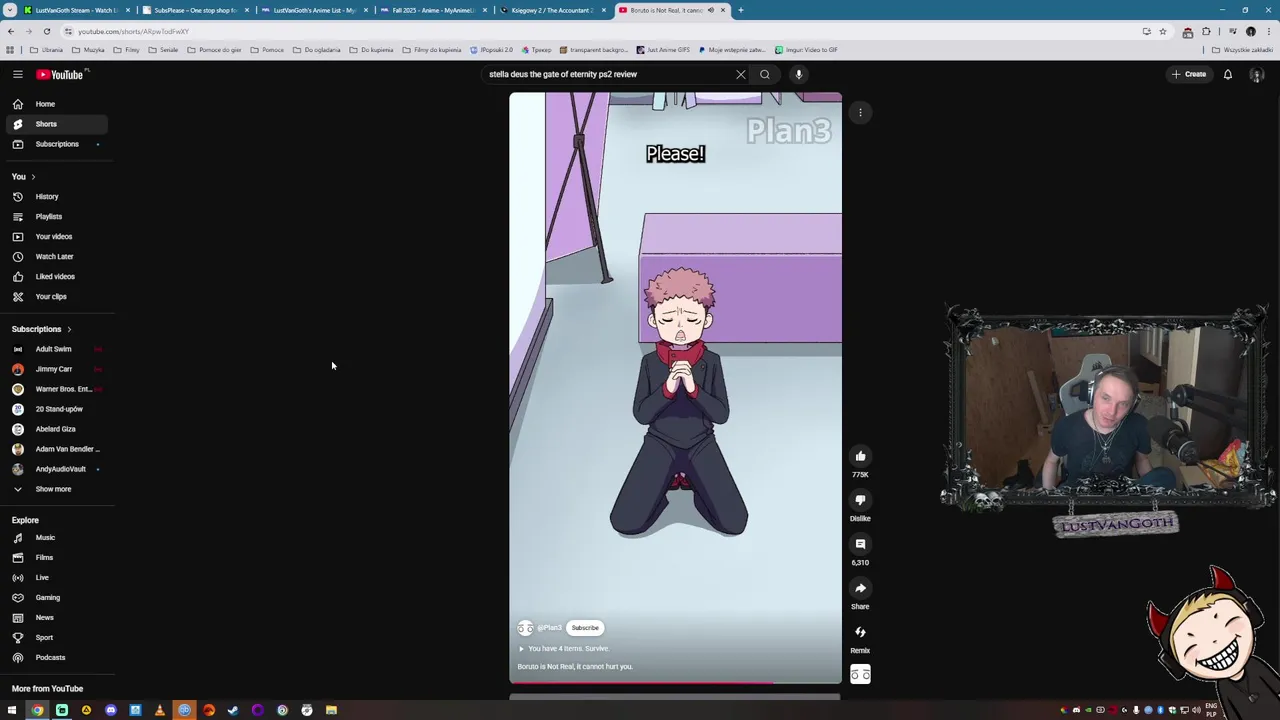Go to the YouTube logo homepage
The width and height of the screenshot is (1280, 720).
pos(62,74)
